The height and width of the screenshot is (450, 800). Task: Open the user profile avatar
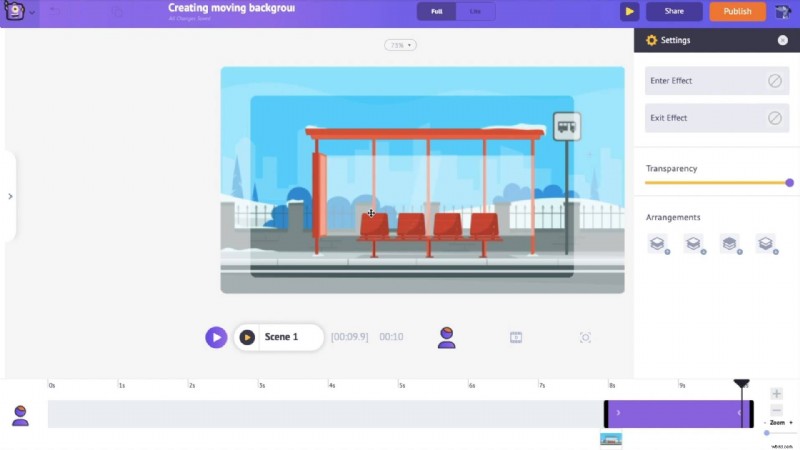coord(782,11)
